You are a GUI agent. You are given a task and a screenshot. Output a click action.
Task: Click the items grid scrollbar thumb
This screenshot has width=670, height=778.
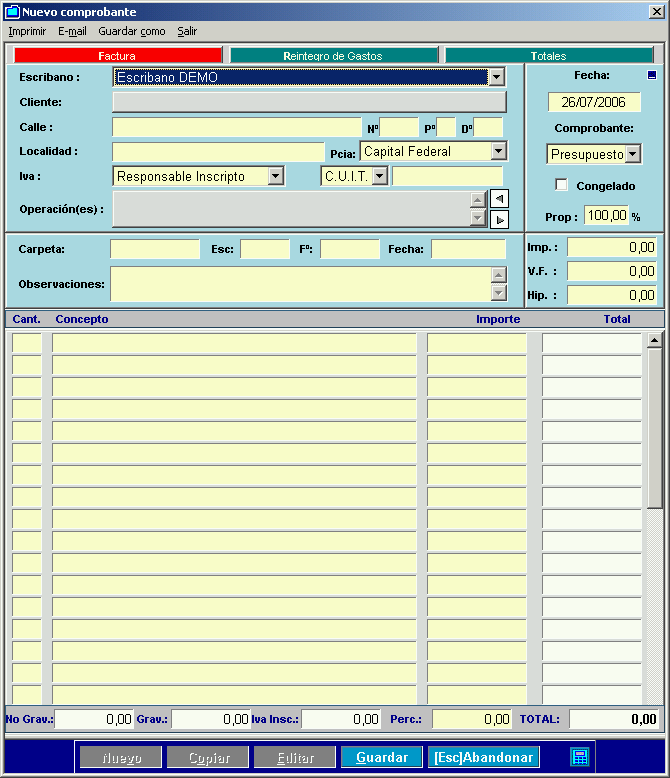click(655, 428)
